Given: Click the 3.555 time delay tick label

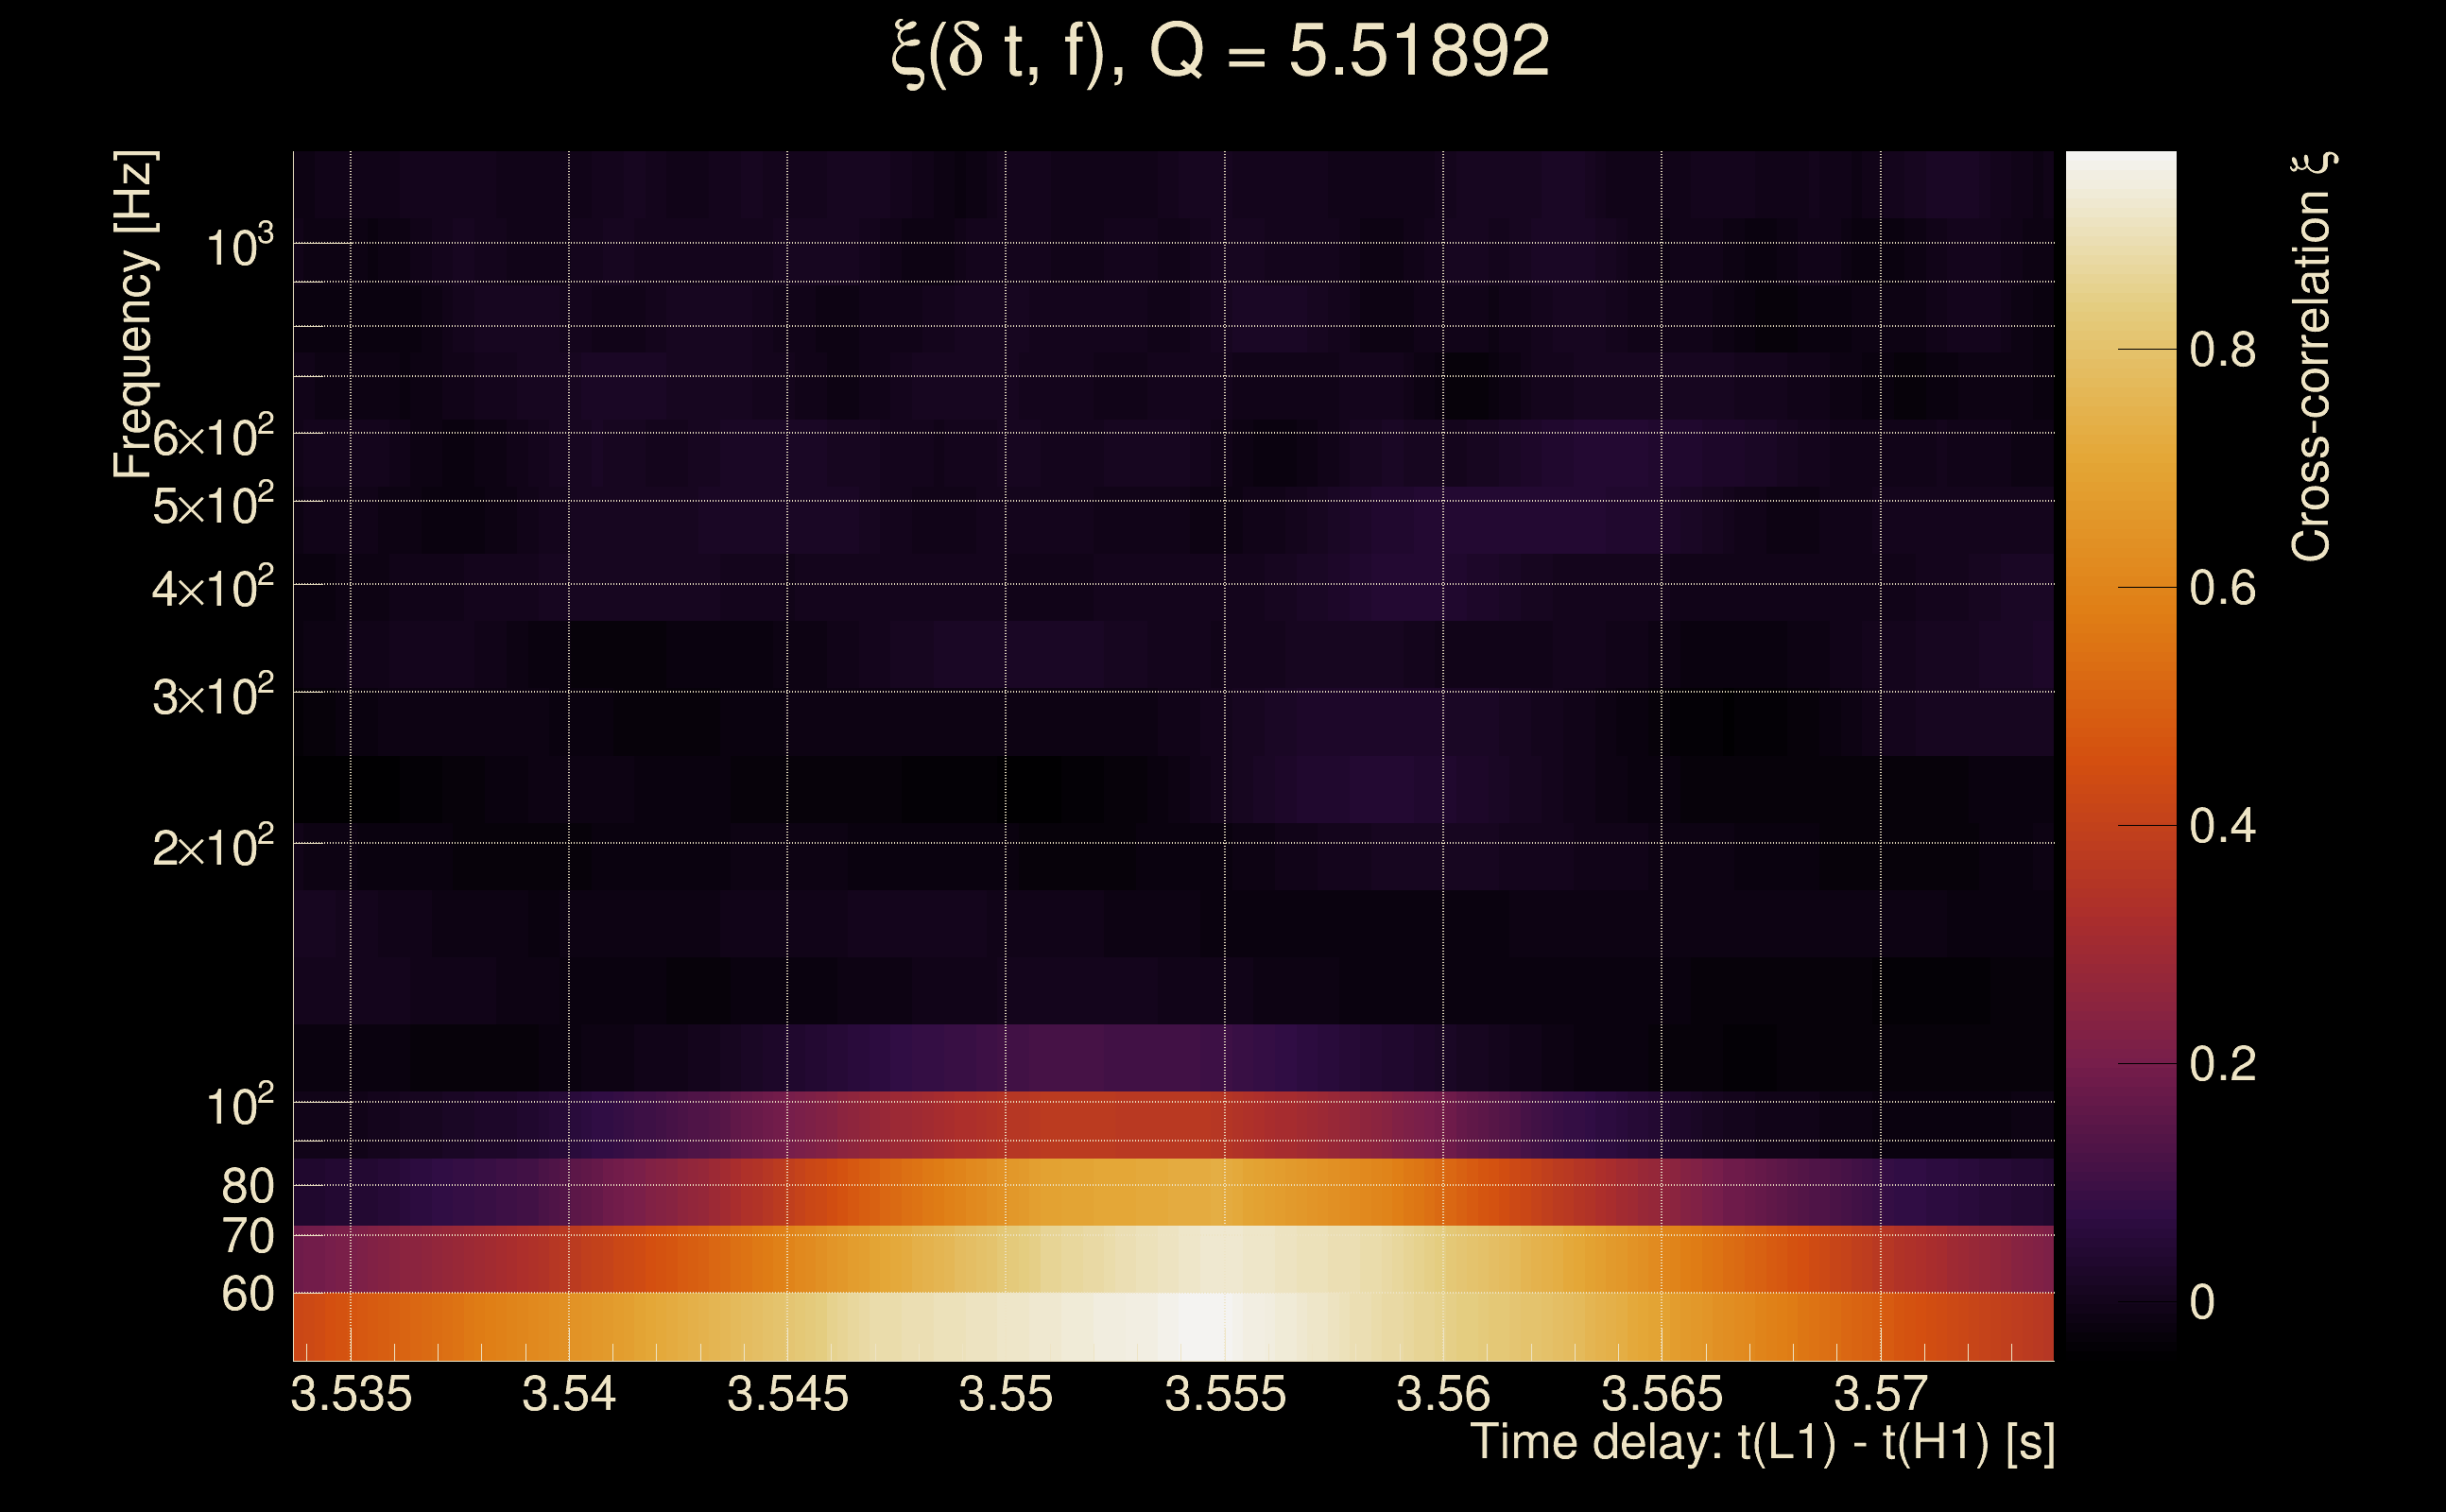Looking at the screenshot, I should pyautogui.click(x=1225, y=1394).
